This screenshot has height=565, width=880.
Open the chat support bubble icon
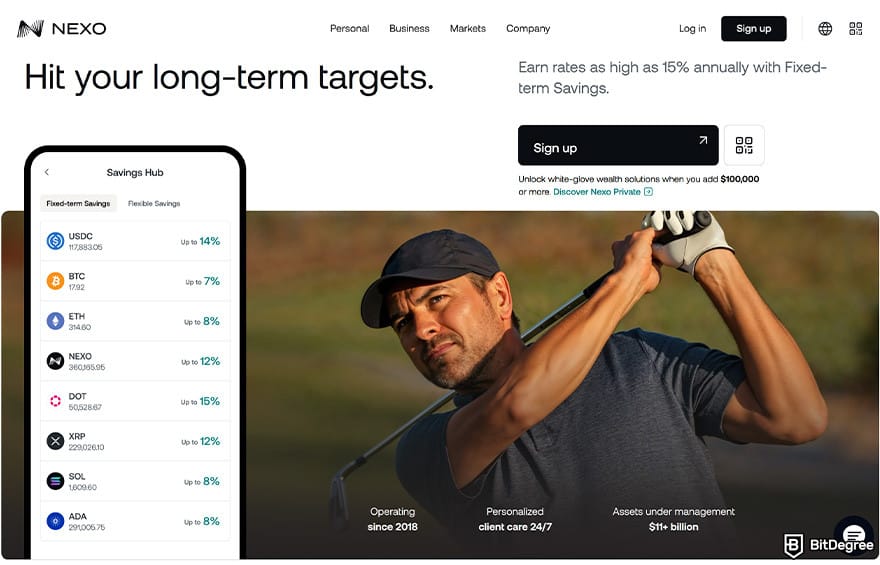(x=853, y=535)
